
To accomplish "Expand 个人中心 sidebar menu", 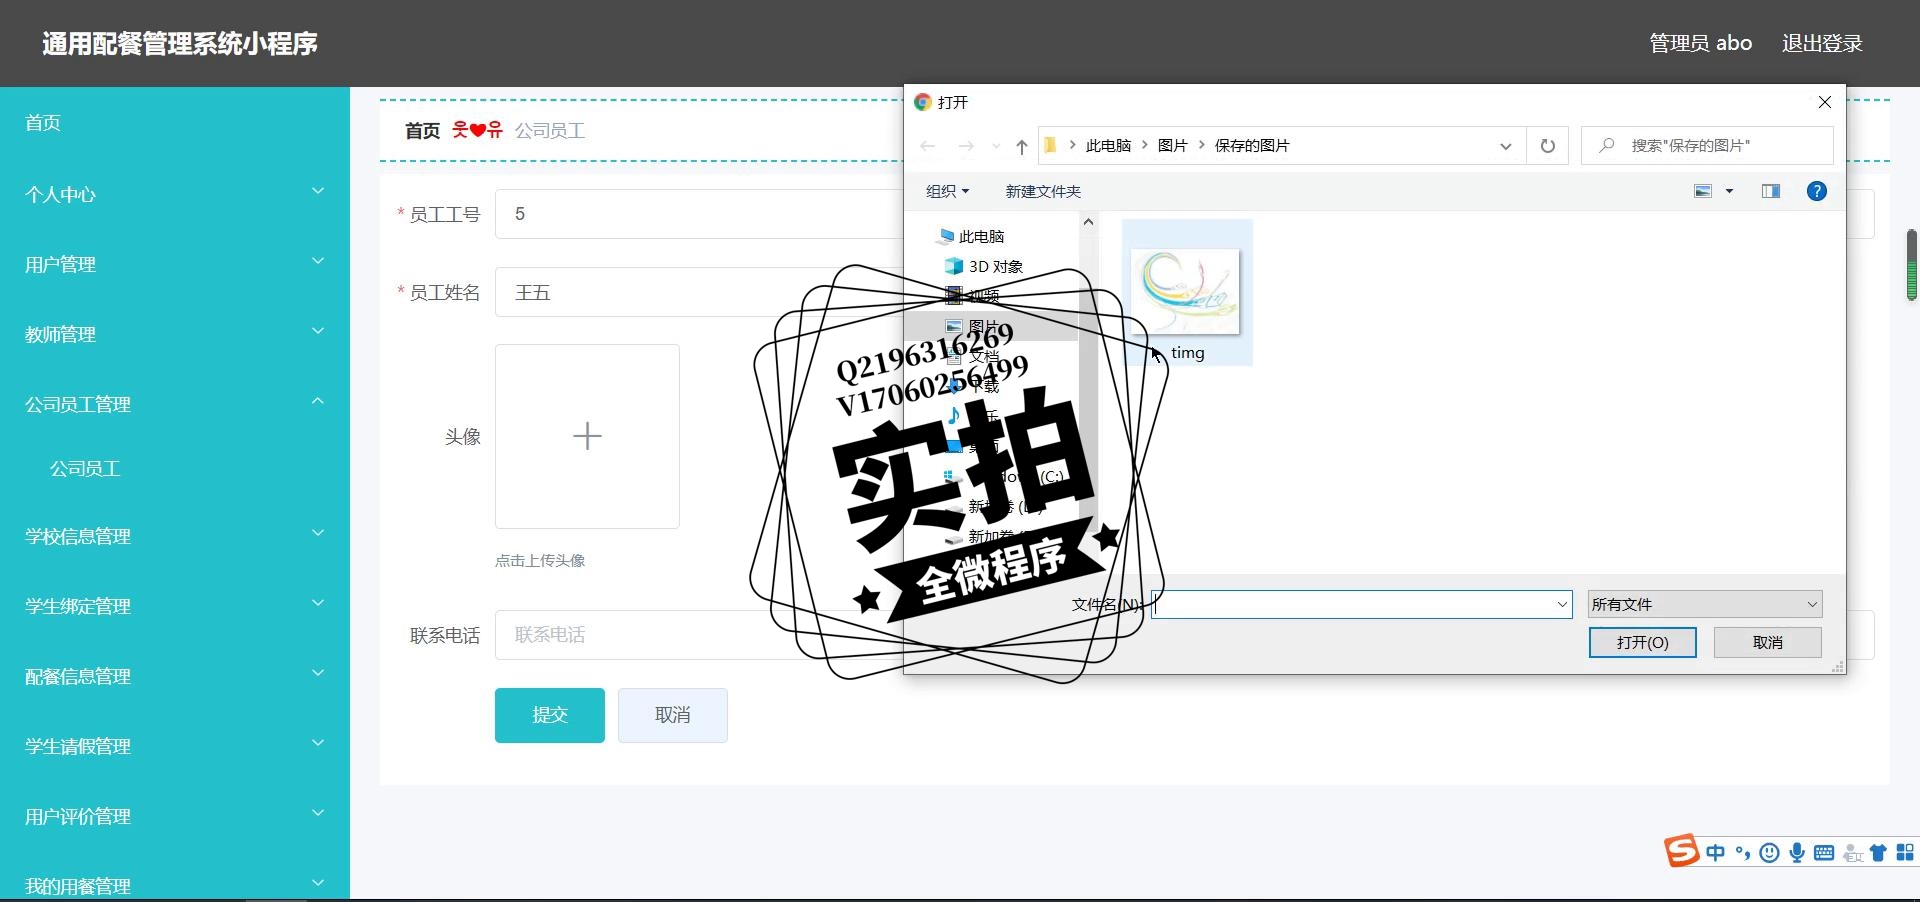I will coord(175,194).
